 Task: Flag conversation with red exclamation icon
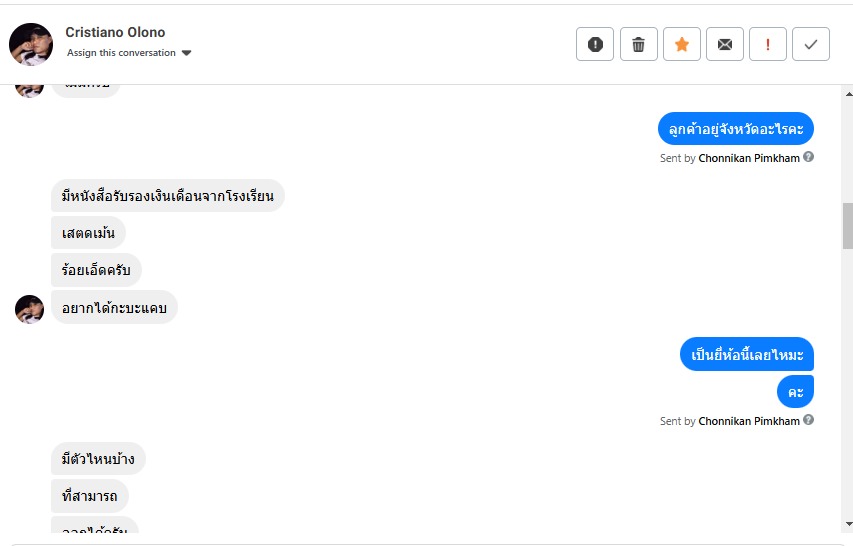tap(768, 44)
